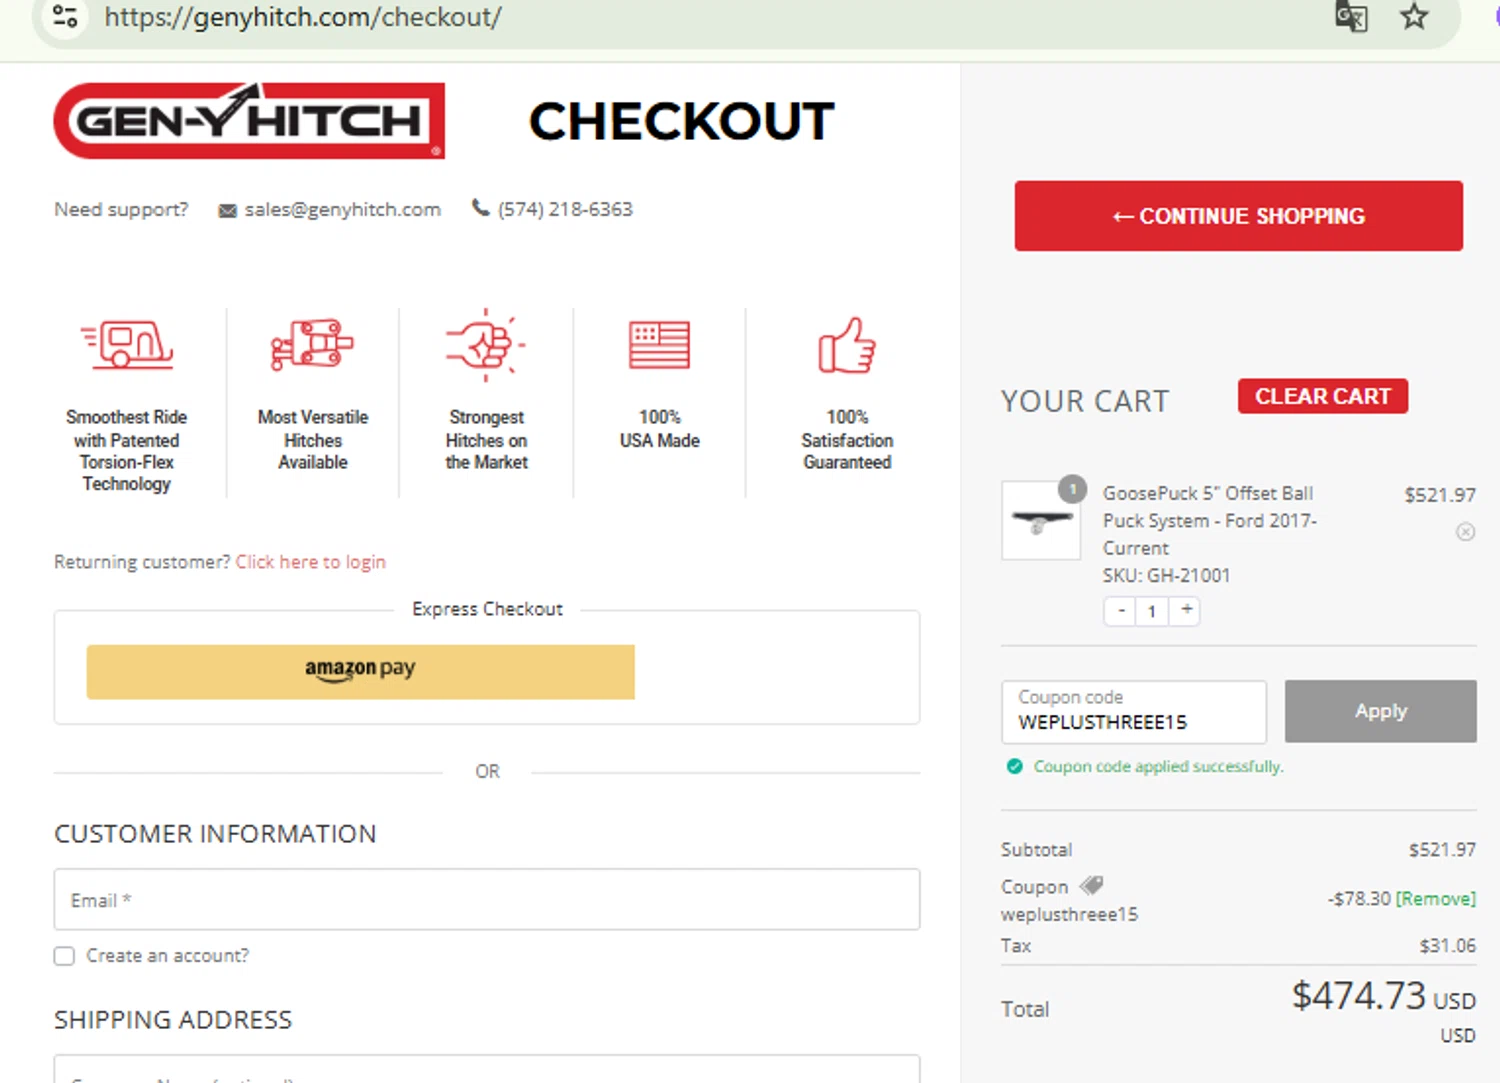
Task: Click the $474.73 total amount
Action: [1359, 996]
